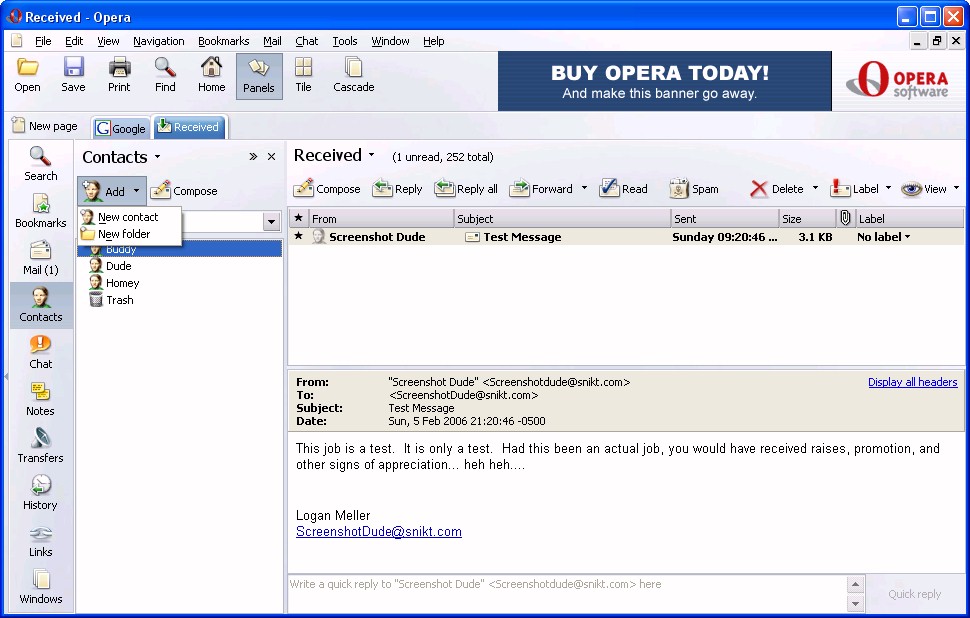Open Bookmarks panel in sidebar
The height and width of the screenshot is (618, 970).
click(x=40, y=210)
